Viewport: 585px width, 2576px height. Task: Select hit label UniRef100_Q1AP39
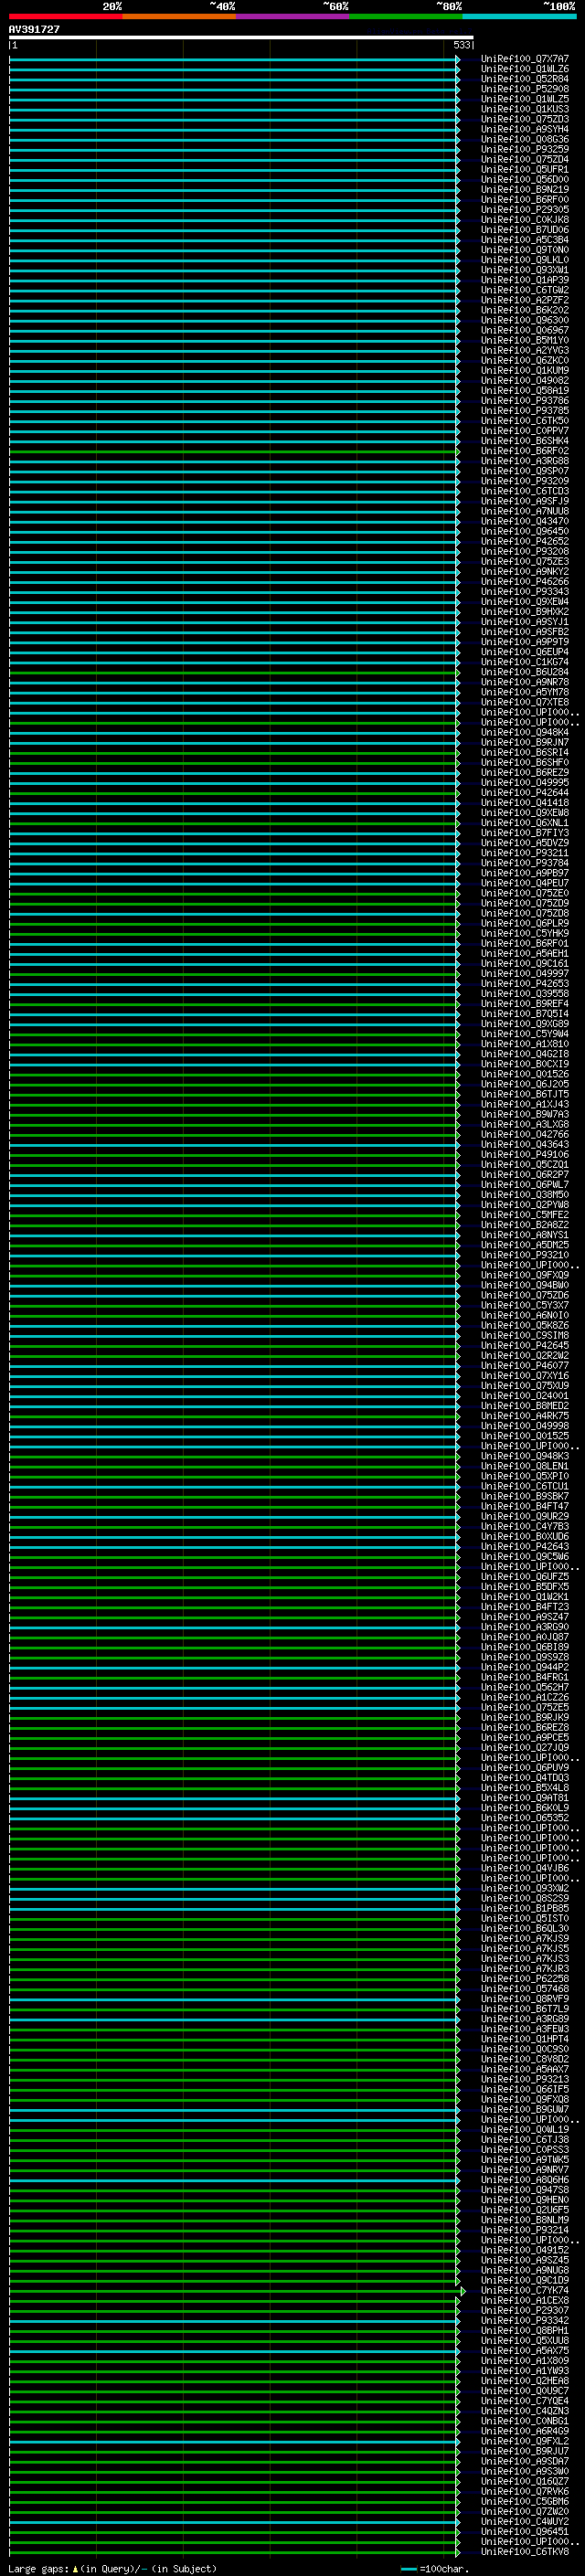click(525, 280)
